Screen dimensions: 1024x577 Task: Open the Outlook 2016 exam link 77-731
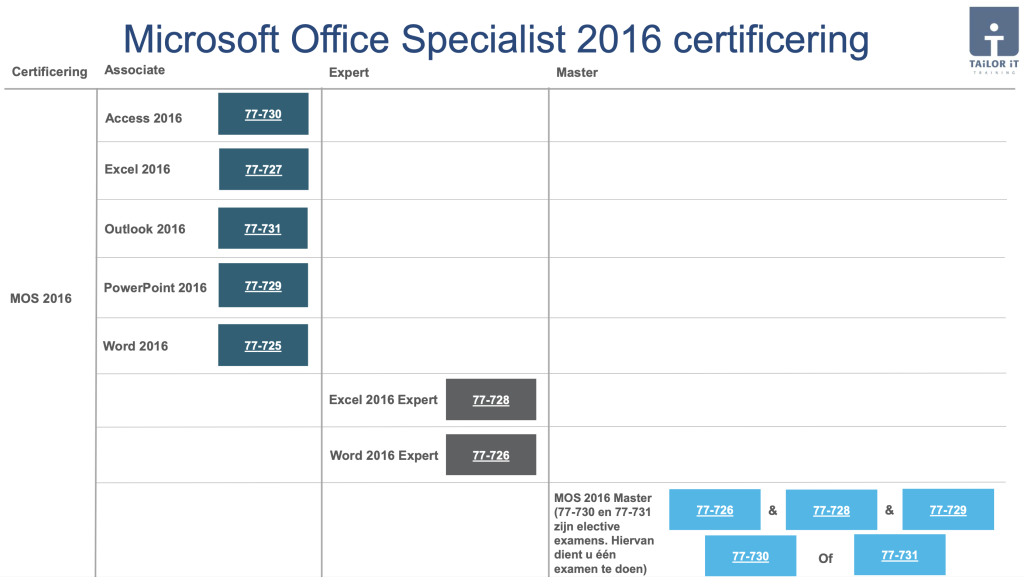click(x=263, y=228)
